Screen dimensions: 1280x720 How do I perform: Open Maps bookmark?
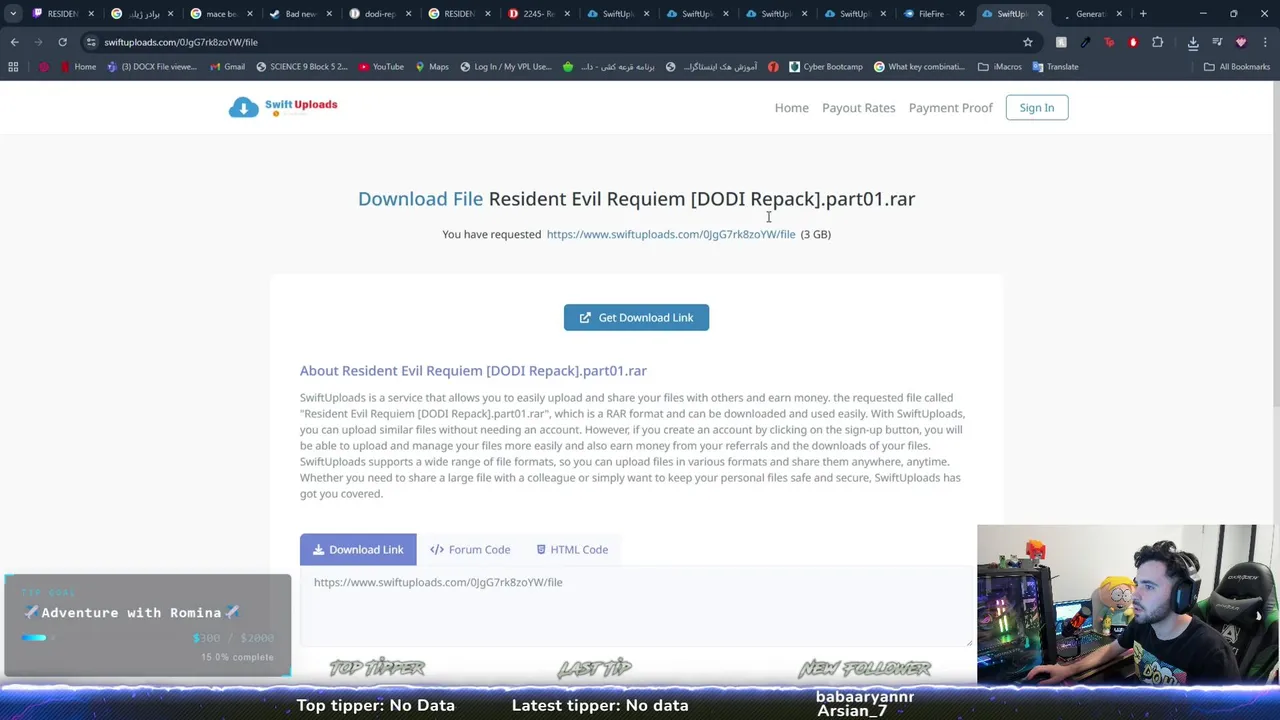tap(431, 67)
